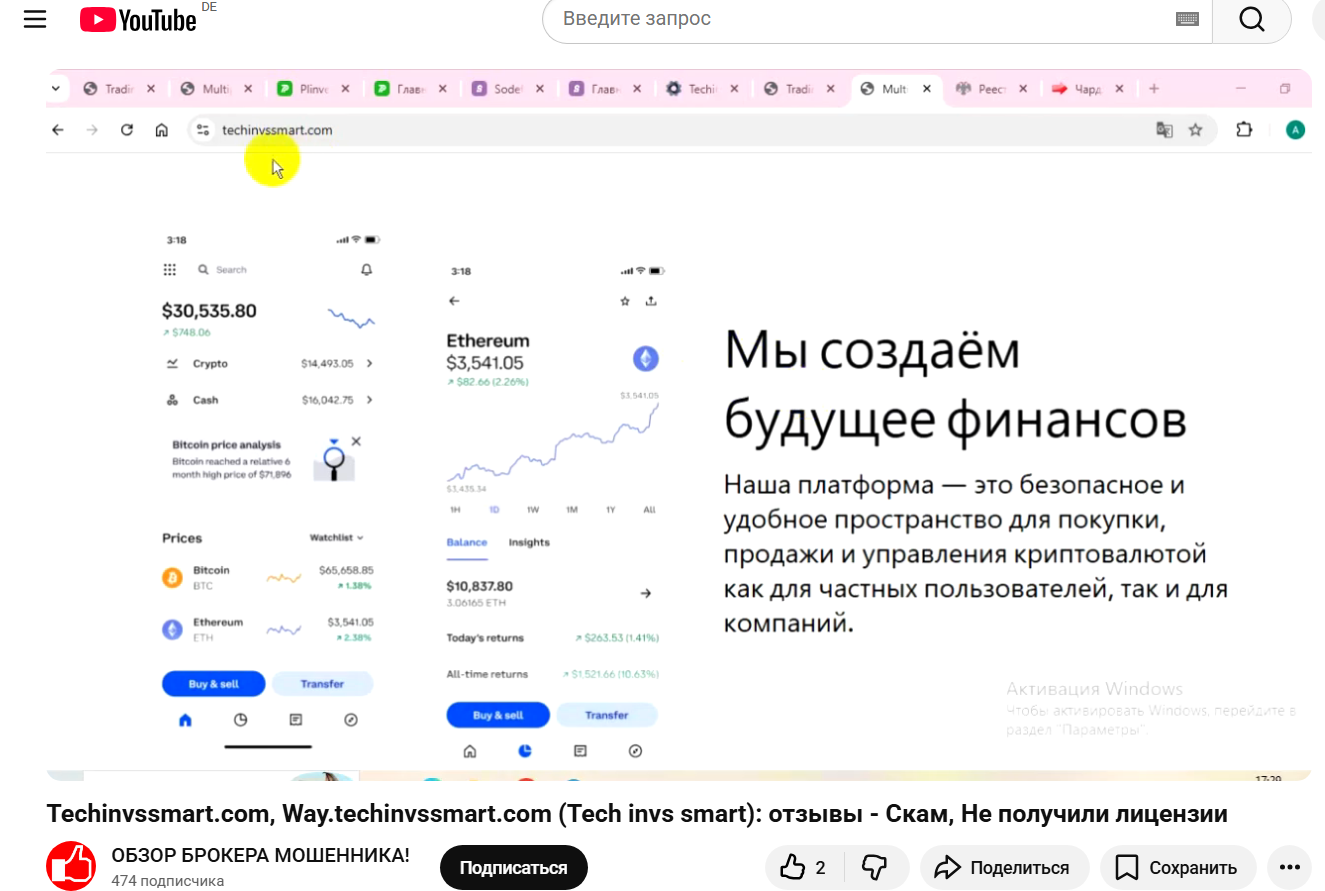The height and width of the screenshot is (891, 1325).
Task: Select the 1W chart range
Action: [533, 510]
